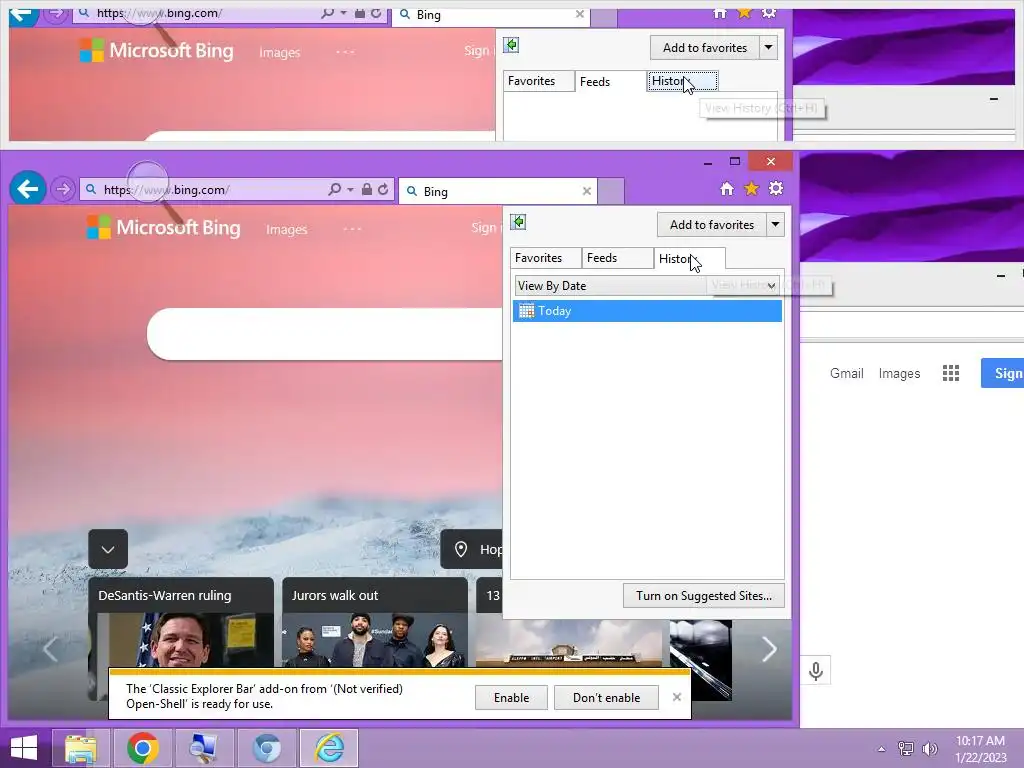The image size is (1024, 768).
Task: Open the address bar autocomplete dropdown arrow
Action: click(x=351, y=189)
